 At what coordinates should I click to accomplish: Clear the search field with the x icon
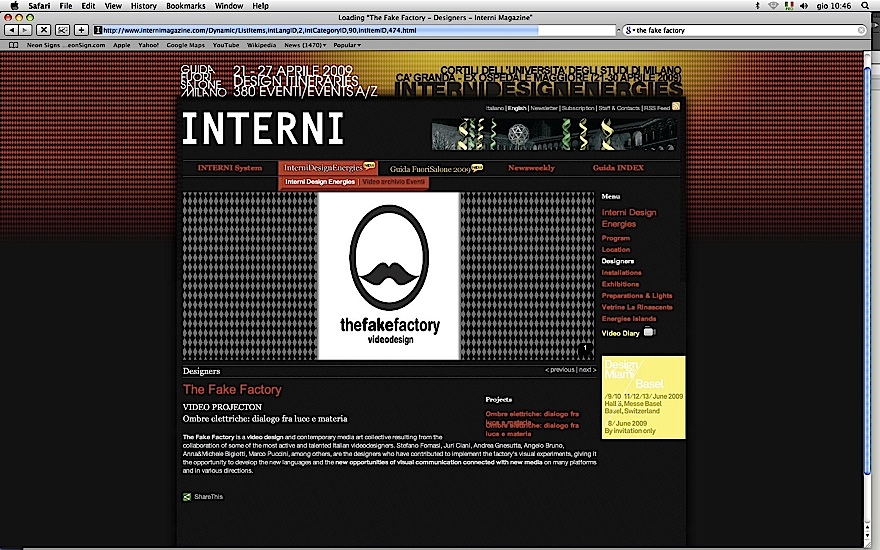tap(858, 30)
